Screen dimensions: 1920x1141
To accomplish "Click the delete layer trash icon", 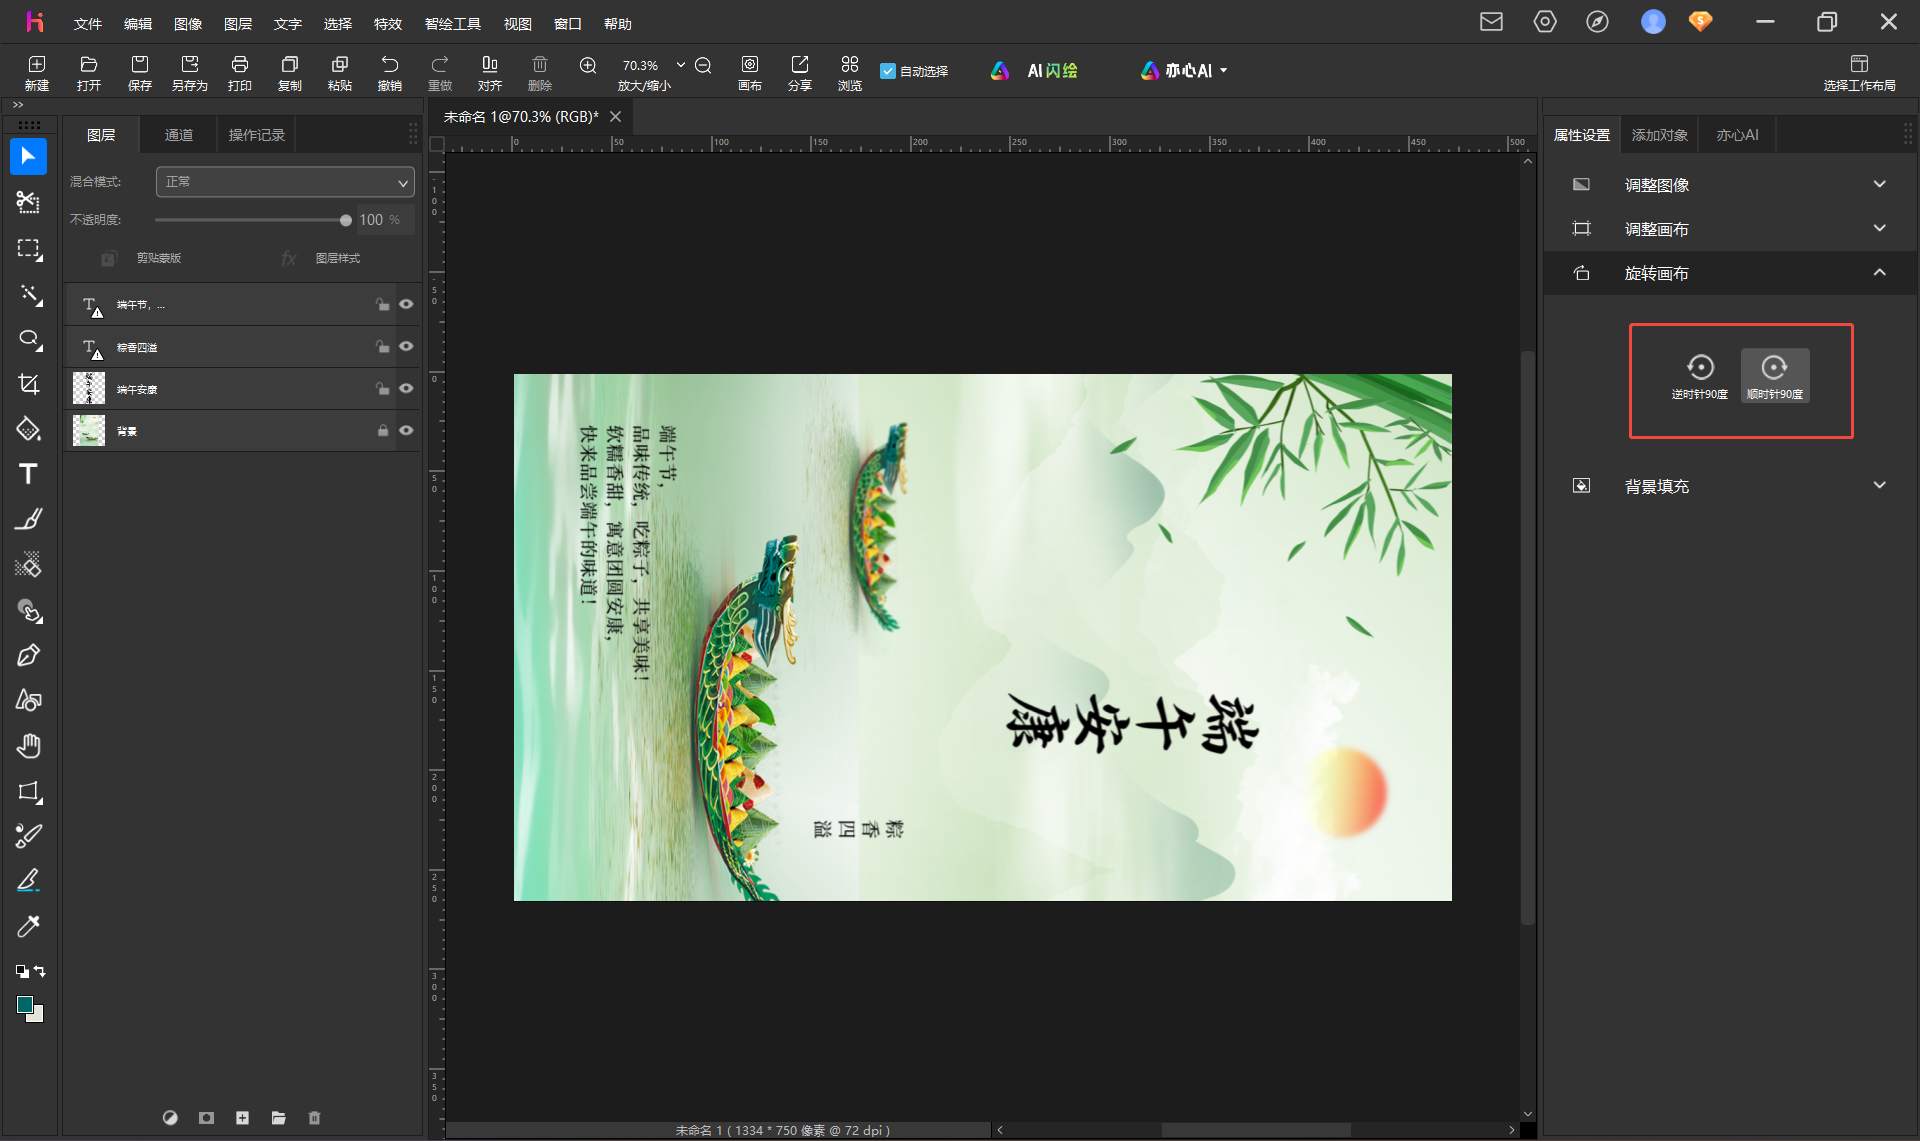I will coord(314,1118).
